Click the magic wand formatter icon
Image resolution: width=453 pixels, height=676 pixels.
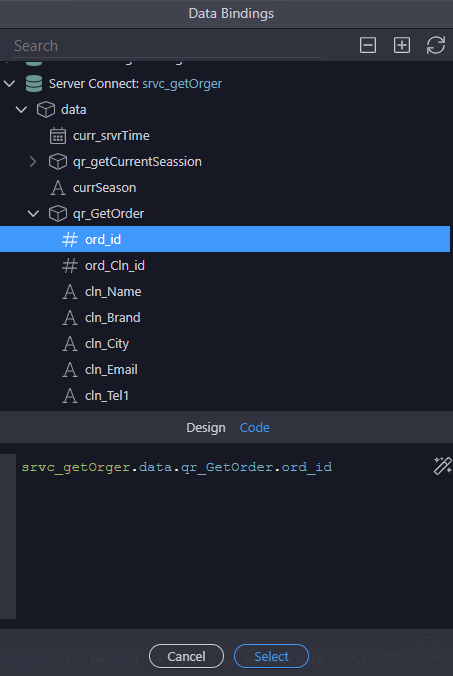pyautogui.click(x=442, y=466)
